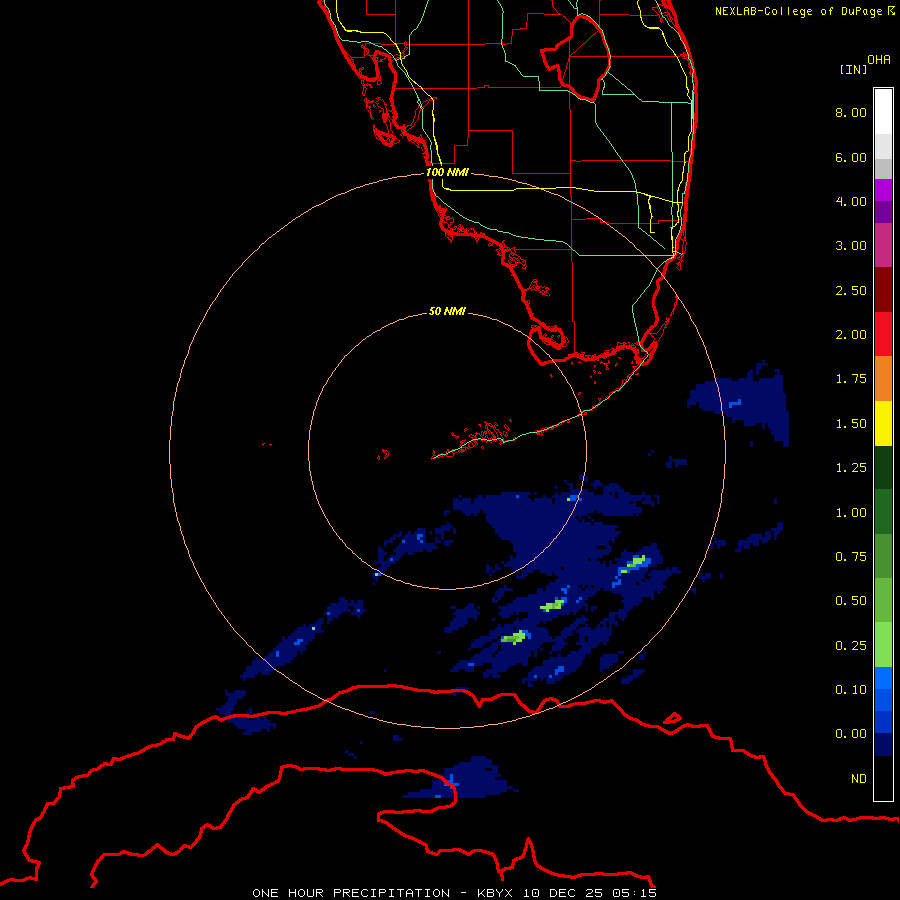Viewport: 900px width, 900px height.
Task: Choose the navy swatch just above ND
Action: [x=883, y=745]
